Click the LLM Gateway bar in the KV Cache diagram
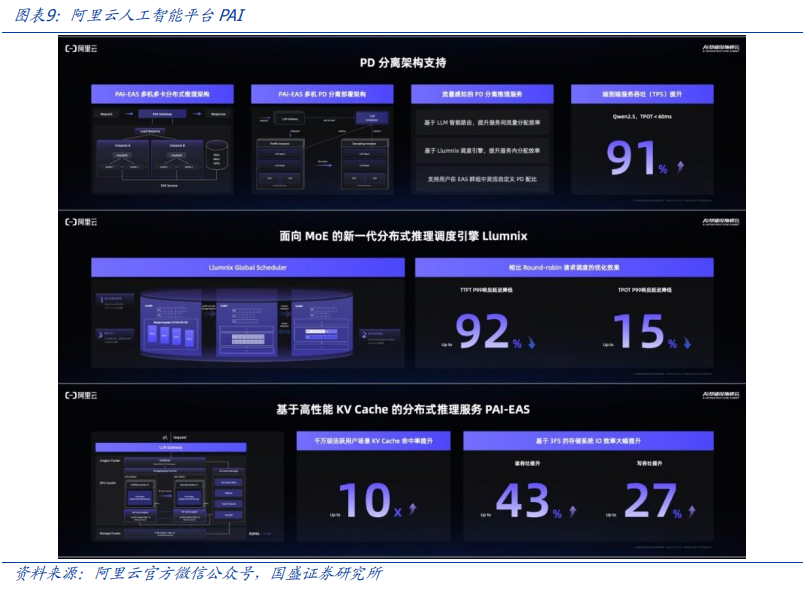809x594 pixels. [171, 447]
